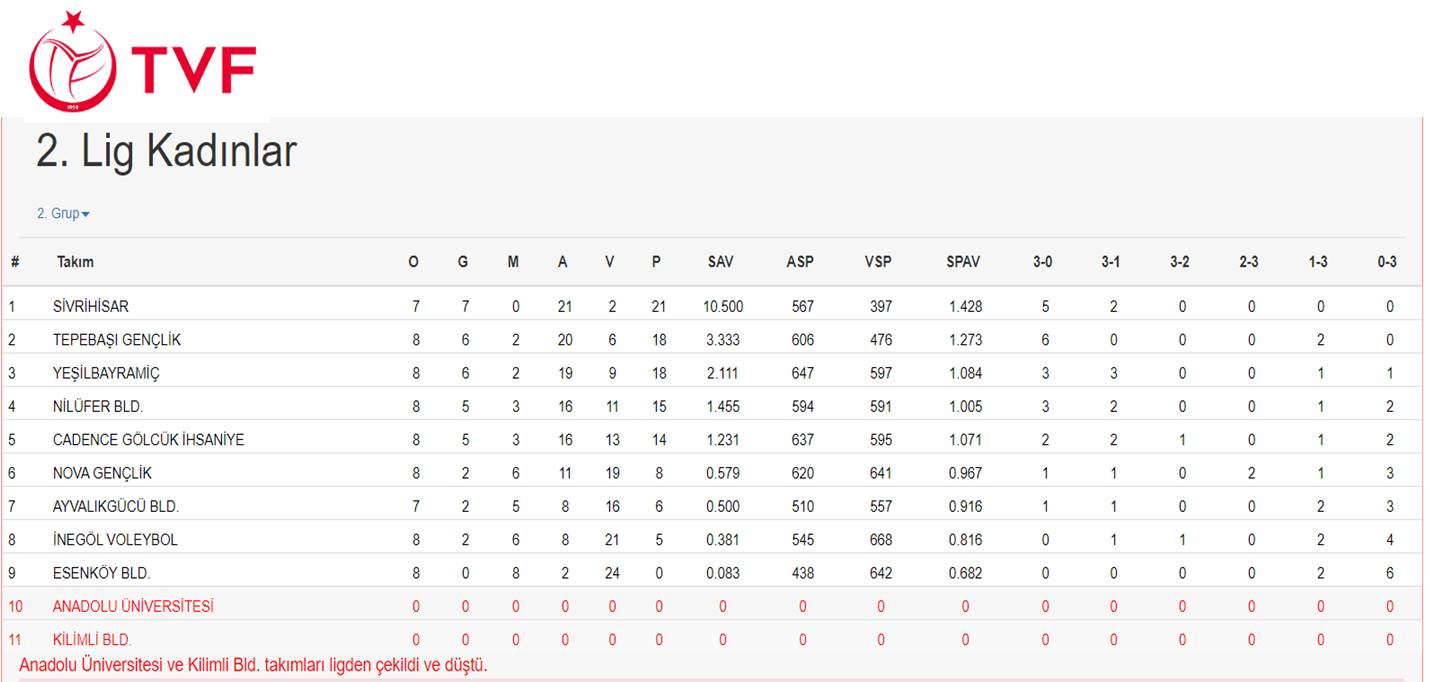
Task: Open the 2. Grup dropdown
Action: point(63,214)
